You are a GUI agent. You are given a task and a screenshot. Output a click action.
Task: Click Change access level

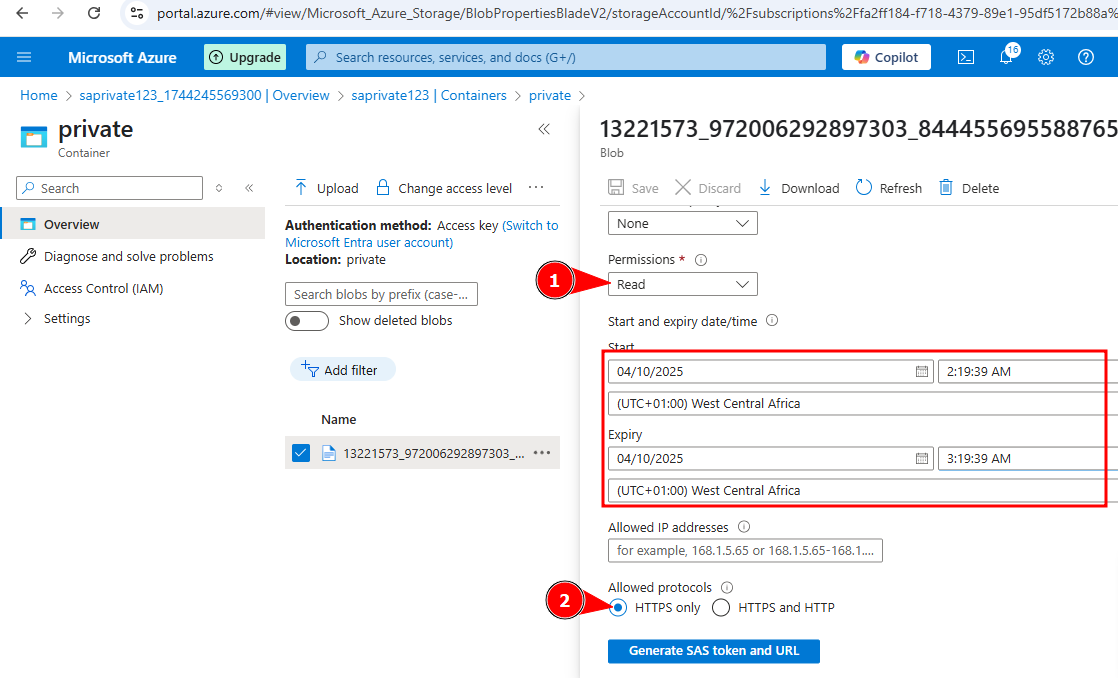(444, 188)
